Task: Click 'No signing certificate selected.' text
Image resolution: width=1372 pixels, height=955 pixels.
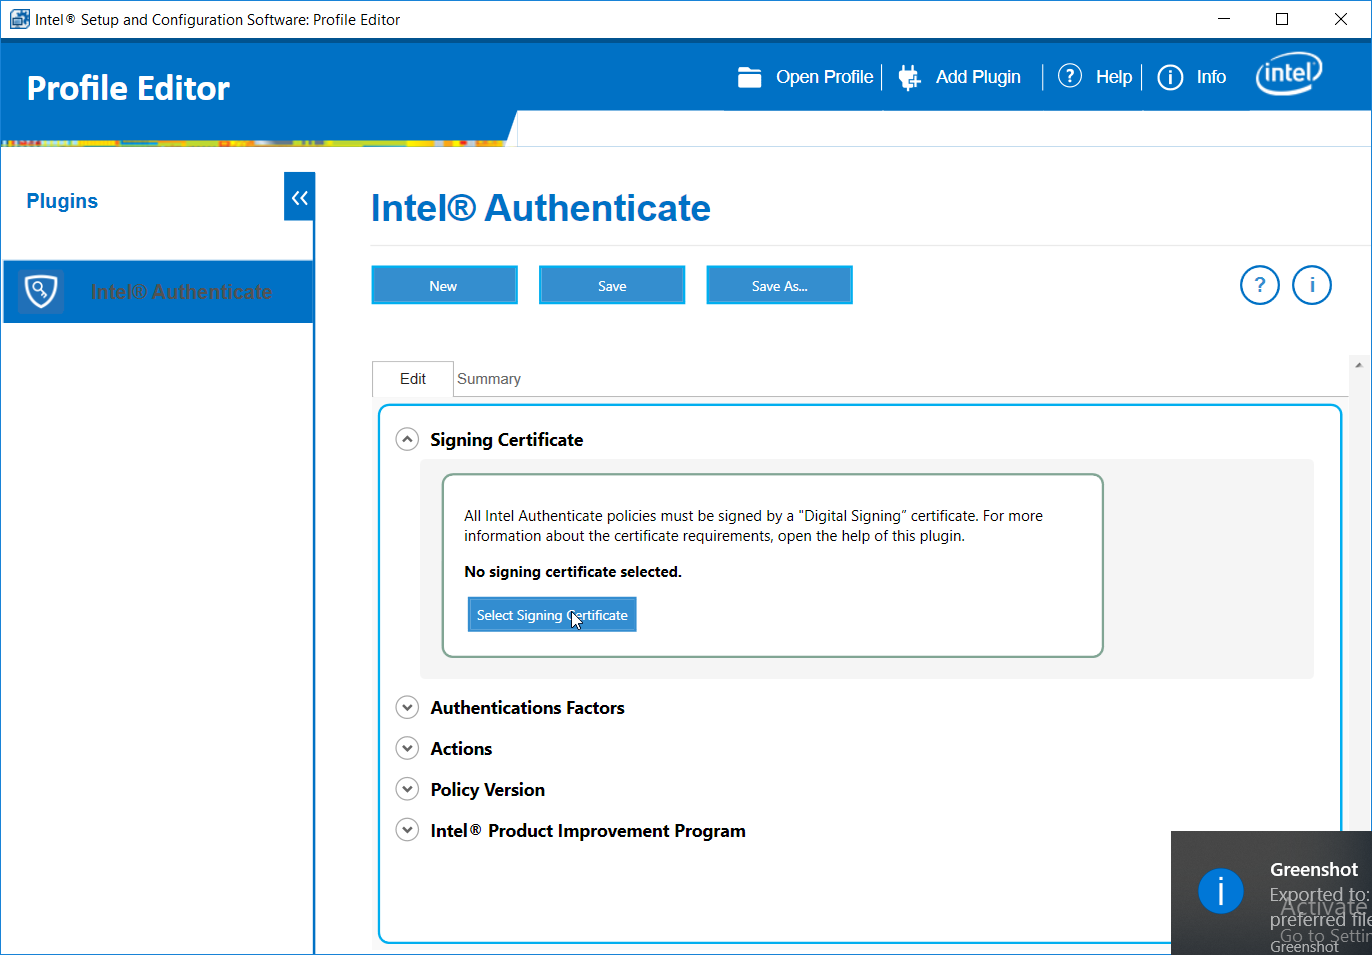Action: point(573,572)
